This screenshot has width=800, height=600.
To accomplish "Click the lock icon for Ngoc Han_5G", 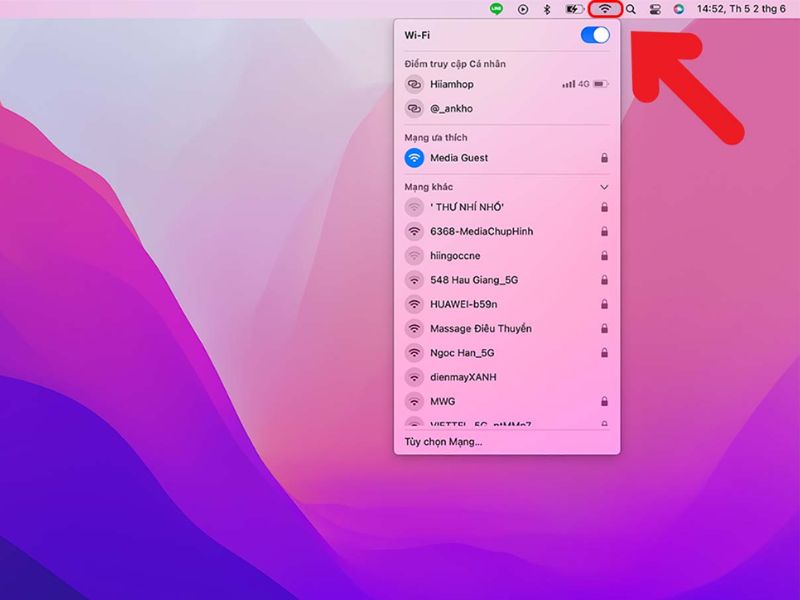I will (605, 353).
